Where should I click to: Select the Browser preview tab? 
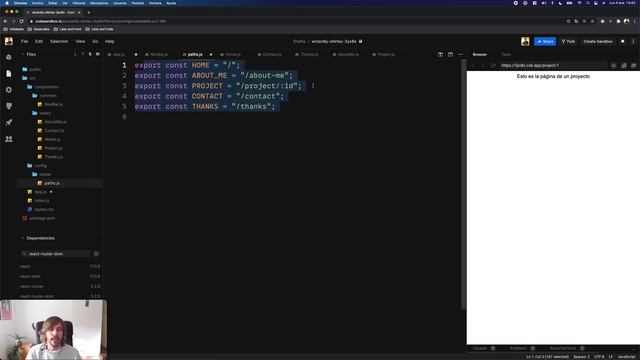480,54
